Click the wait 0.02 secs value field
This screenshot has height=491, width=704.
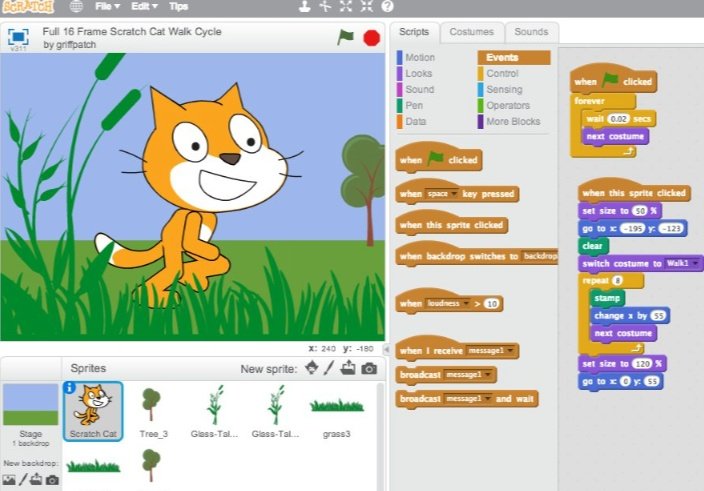pos(619,119)
